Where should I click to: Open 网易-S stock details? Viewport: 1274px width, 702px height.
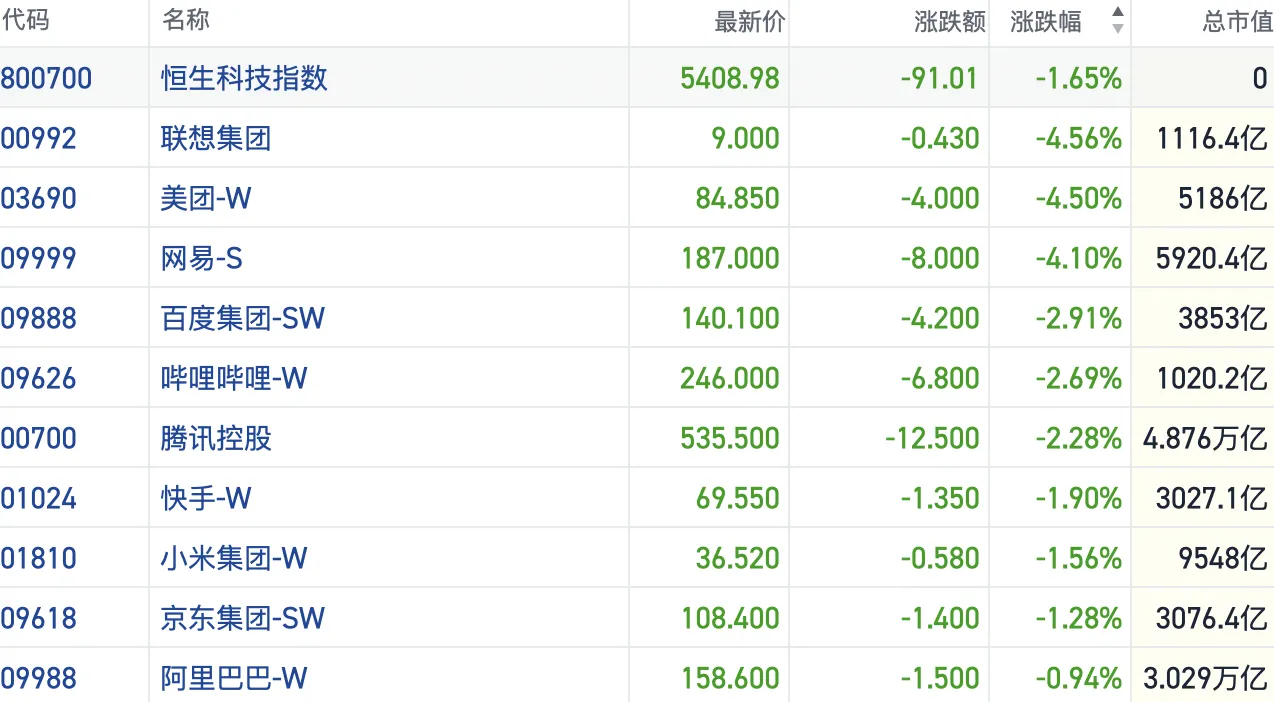pyautogui.click(x=202, y=258)
